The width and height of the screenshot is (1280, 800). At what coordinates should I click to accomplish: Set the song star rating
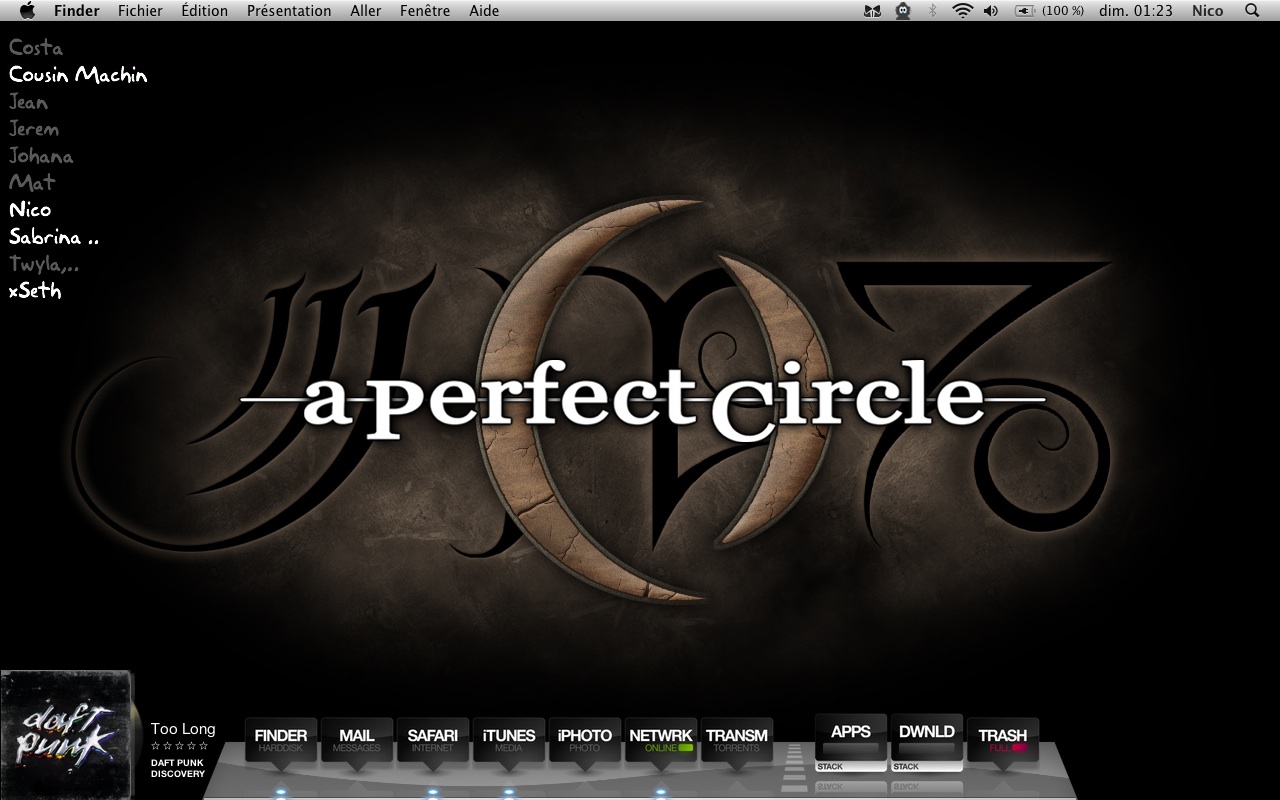pos(180,746)
